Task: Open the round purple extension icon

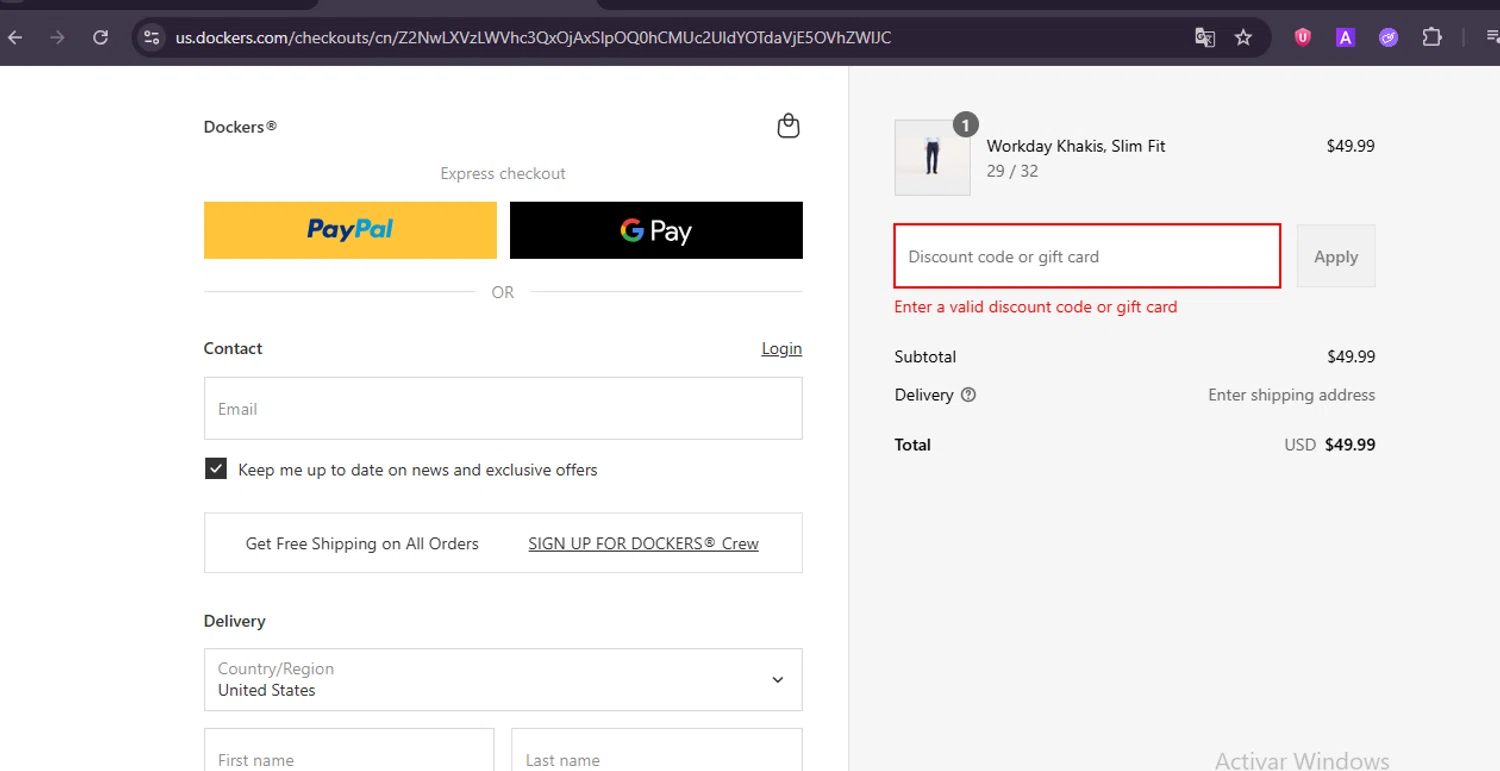Action: coord(1388,38)
